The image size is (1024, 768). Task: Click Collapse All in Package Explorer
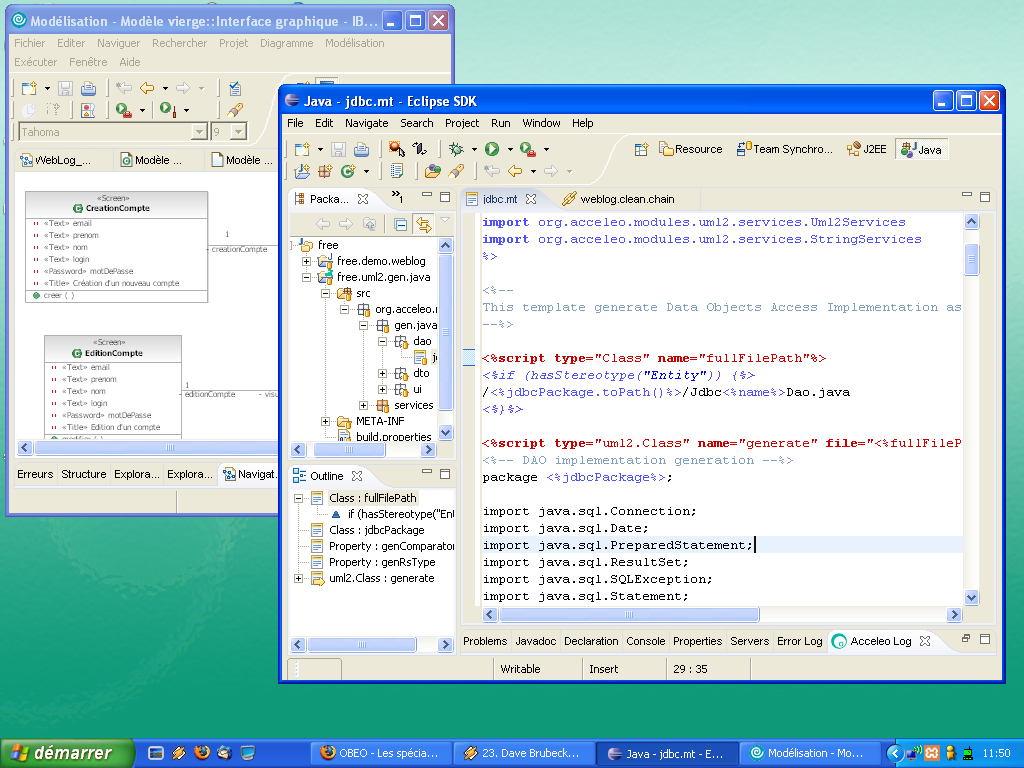(x=400, y=224)
